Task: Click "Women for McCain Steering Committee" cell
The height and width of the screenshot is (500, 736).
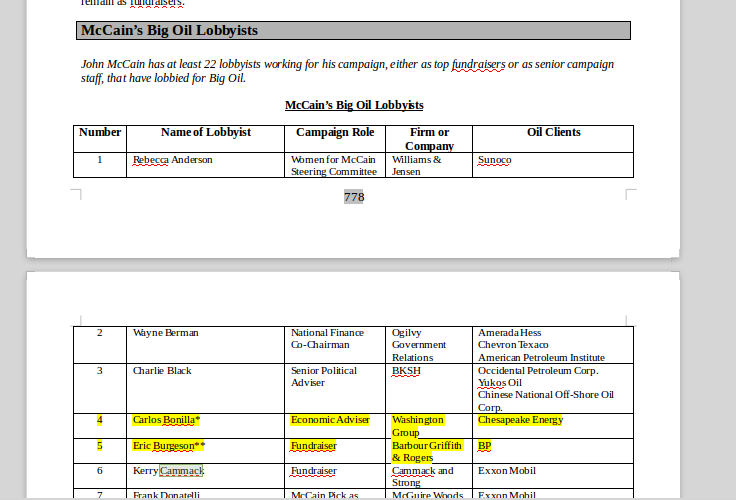Action: coord(334,166)
